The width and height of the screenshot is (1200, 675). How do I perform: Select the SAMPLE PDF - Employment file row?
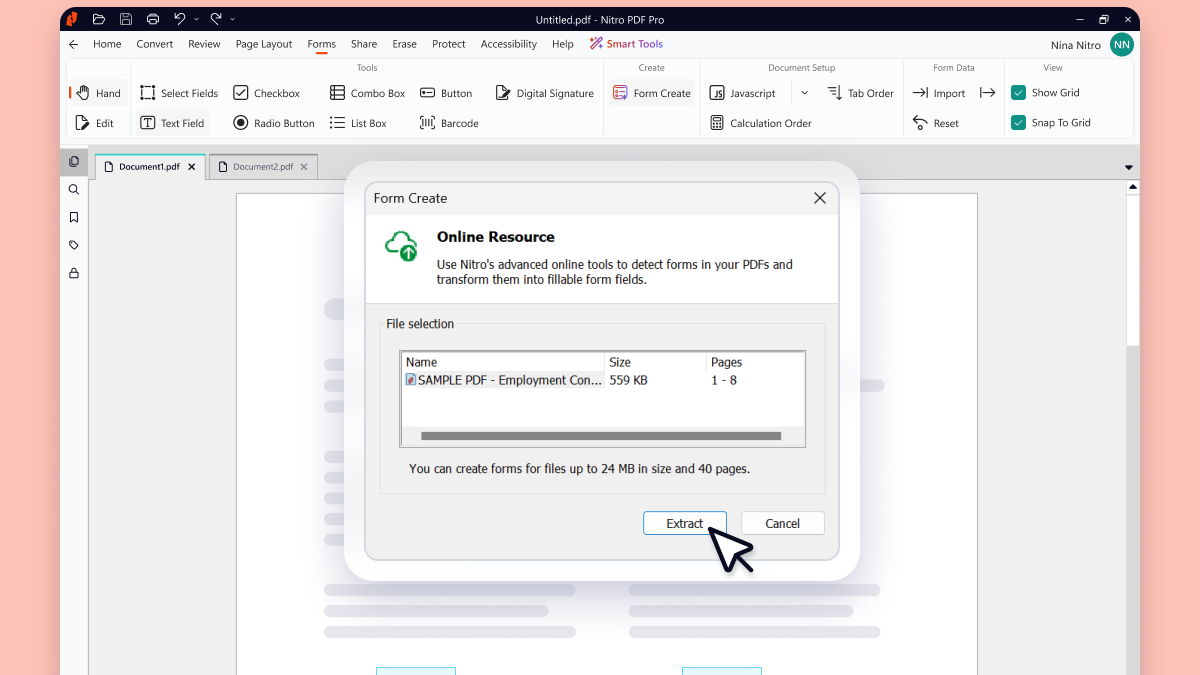[x=603, y=380]
